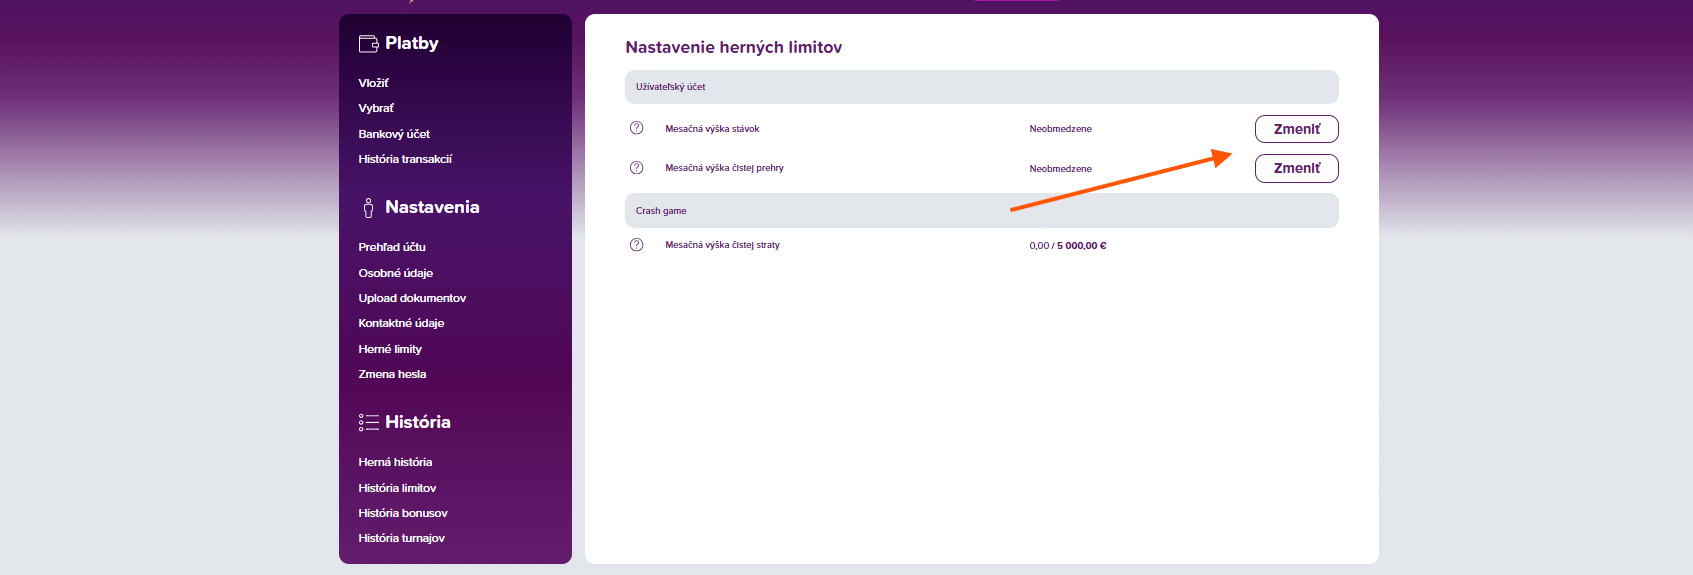Screen dimensions: 1693x575
Task: Open Bankový účet in sidebar
Action: click(394, 134)
